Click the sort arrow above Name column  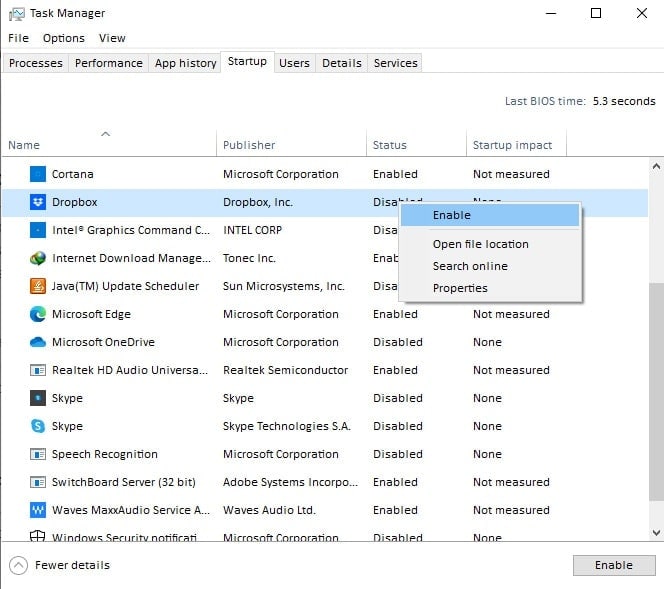(105, 134)
